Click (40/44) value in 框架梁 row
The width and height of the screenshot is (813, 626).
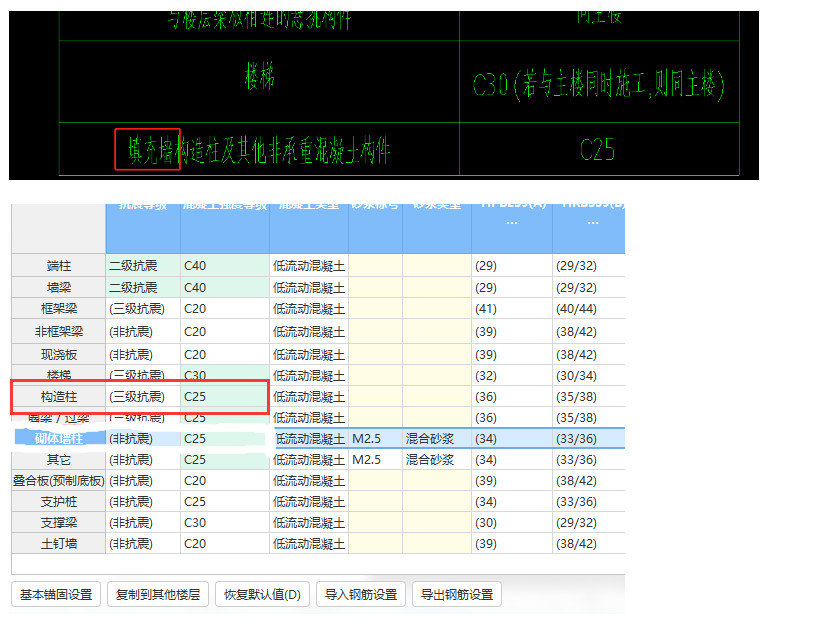(x=588, y=309)
